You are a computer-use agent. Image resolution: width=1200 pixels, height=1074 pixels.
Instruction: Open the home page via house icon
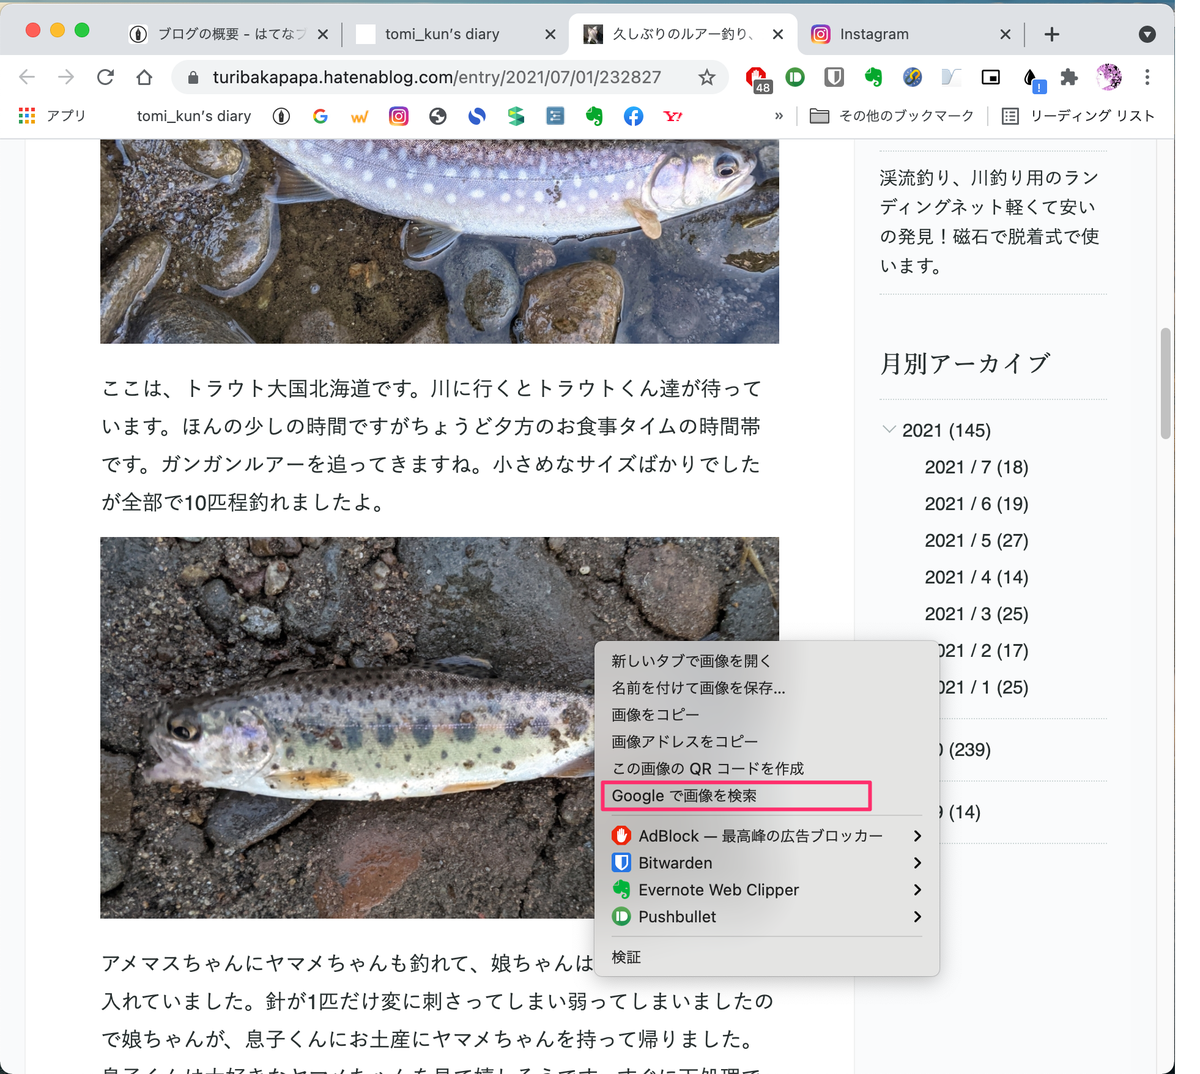coord(144,77)
